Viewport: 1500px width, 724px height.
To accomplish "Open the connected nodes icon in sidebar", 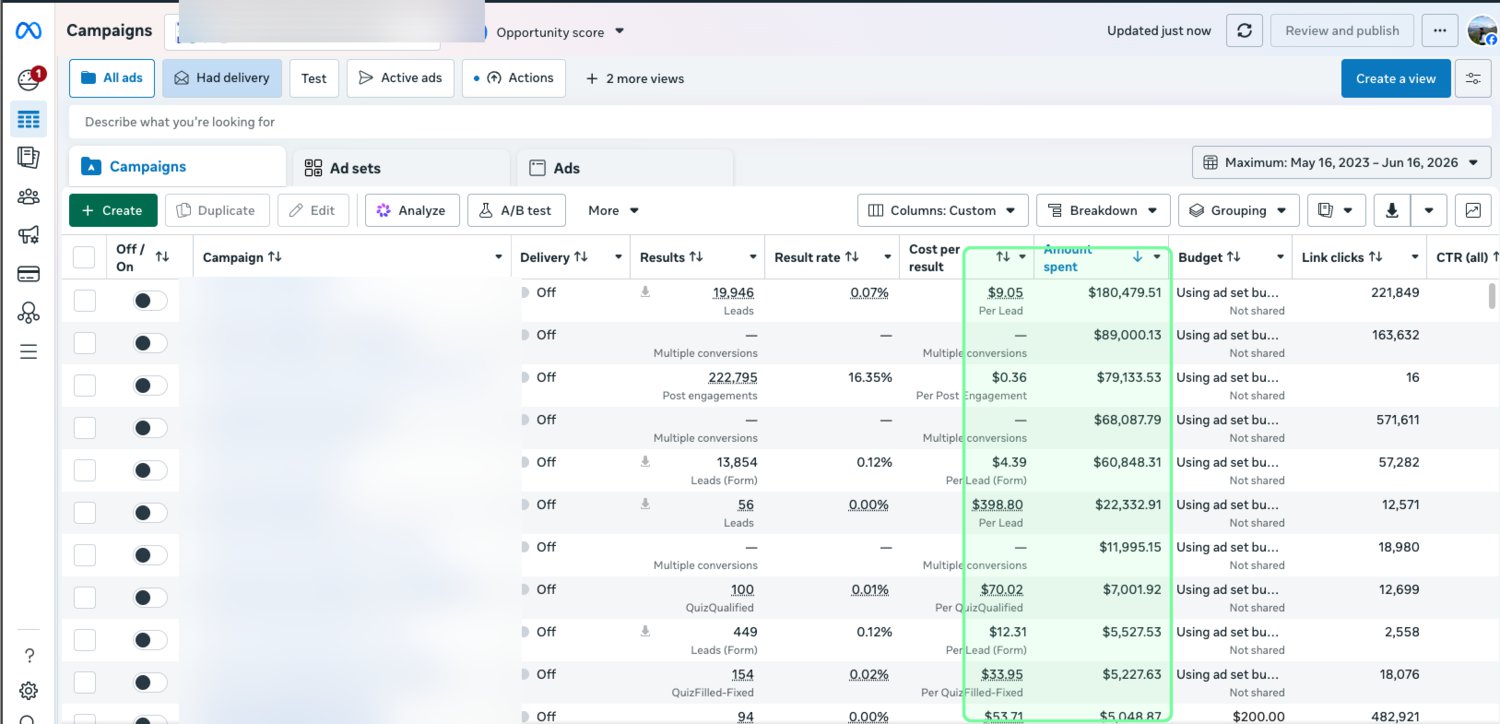I will point(28,312).
